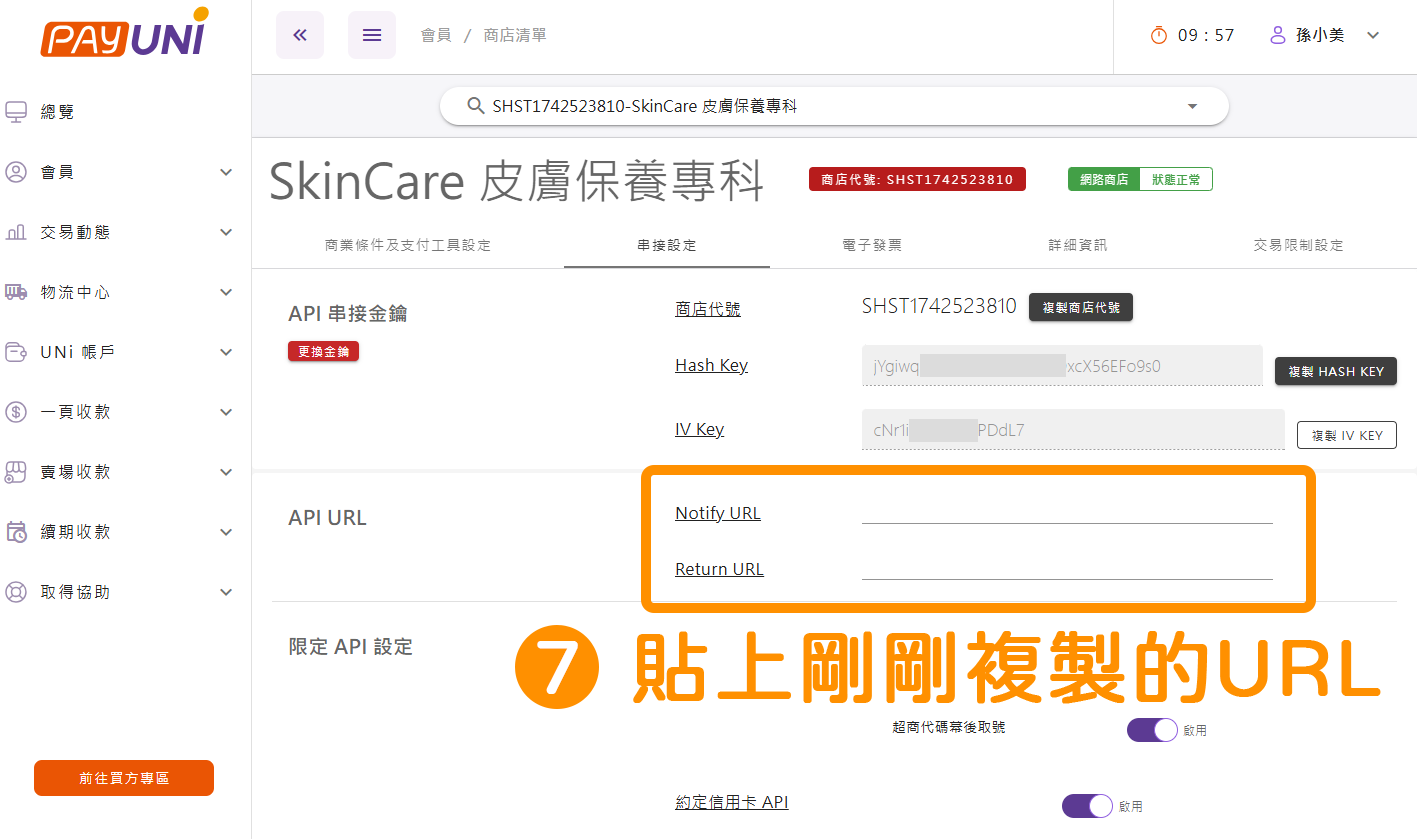Click the search magnifier in store selector
1417x839 pixels.
tap(476, 105)
